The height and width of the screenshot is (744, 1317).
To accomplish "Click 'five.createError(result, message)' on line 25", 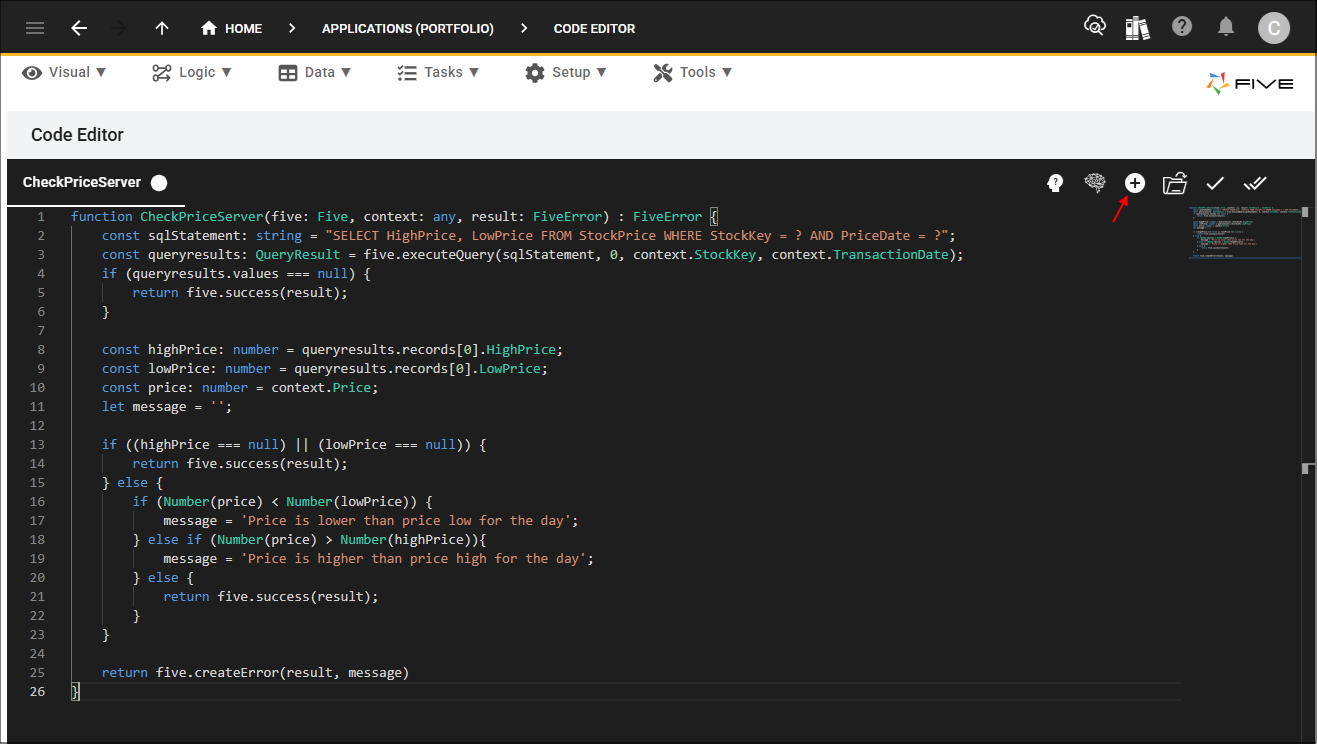I will click(283, 673).
